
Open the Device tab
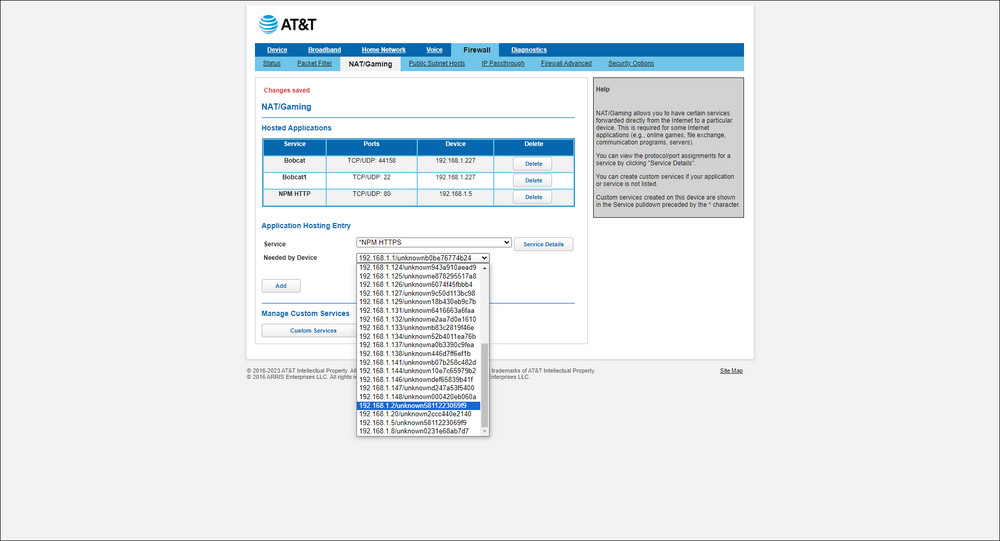point(277,50)
